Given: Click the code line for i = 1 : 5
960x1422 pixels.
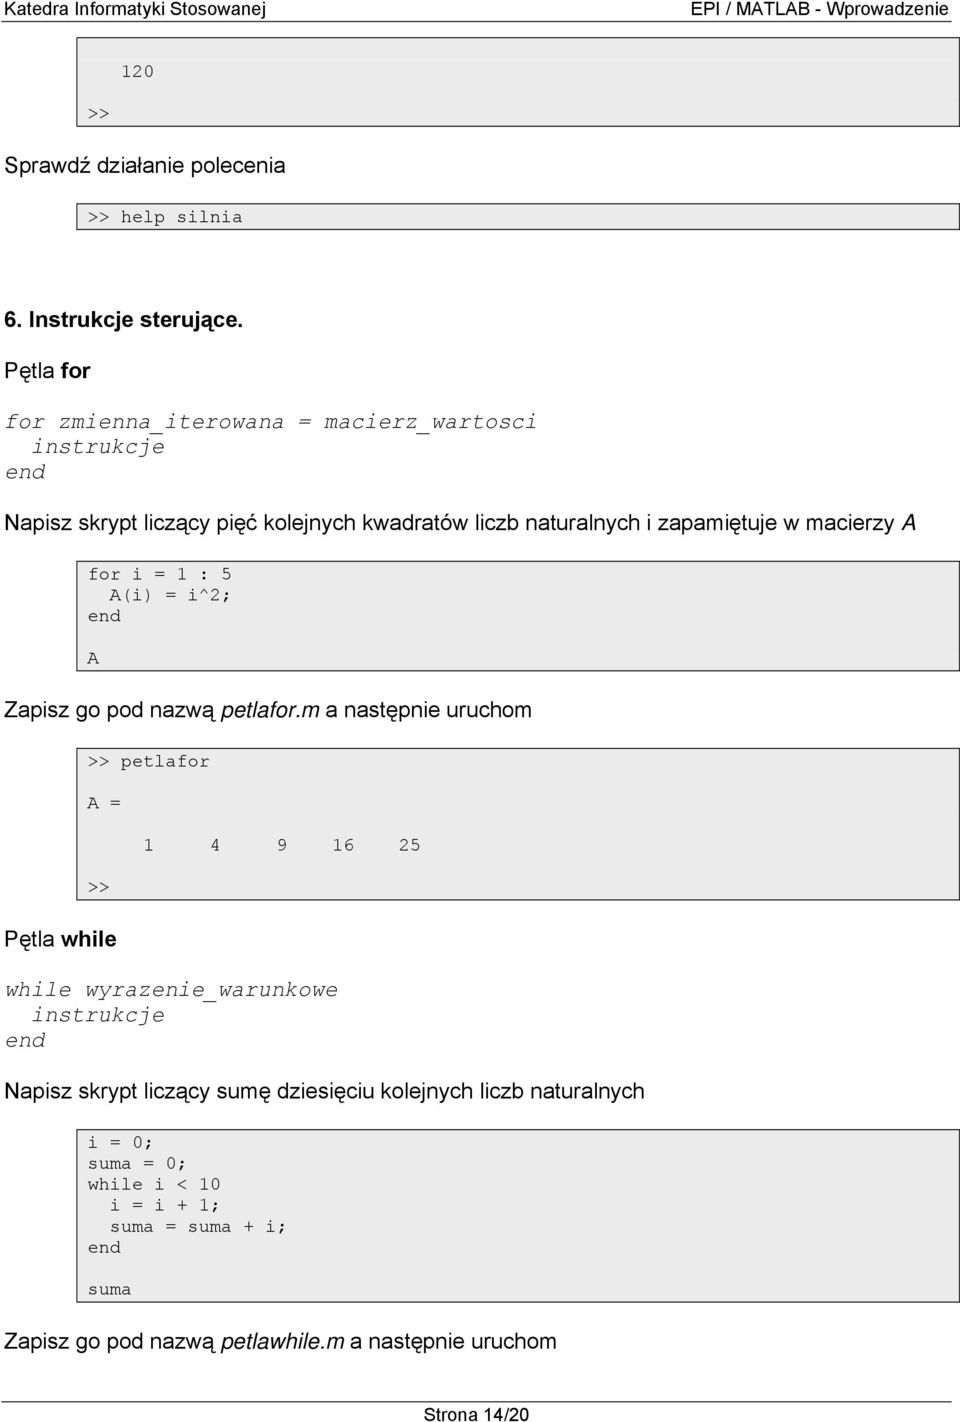Looking at the screenshot, I should pyautogui.click(x=160, y=574).
